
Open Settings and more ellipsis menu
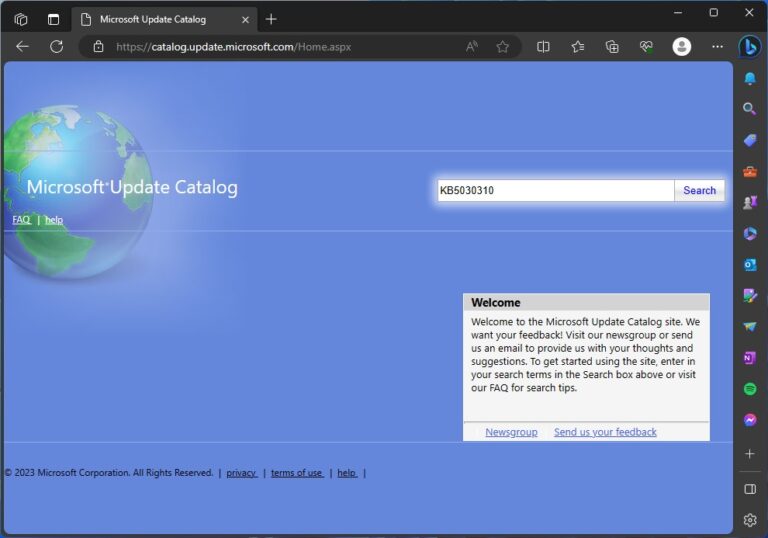click(x=717, y=47)
